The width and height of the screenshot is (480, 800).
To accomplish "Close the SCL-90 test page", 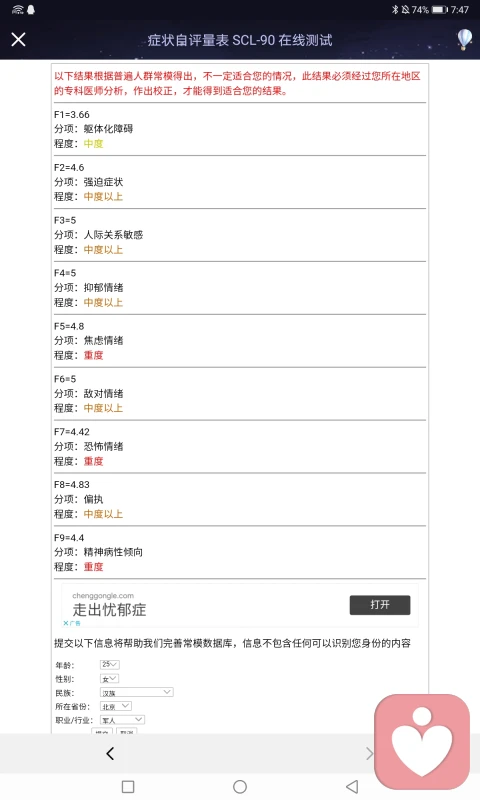I will point(18,39).
